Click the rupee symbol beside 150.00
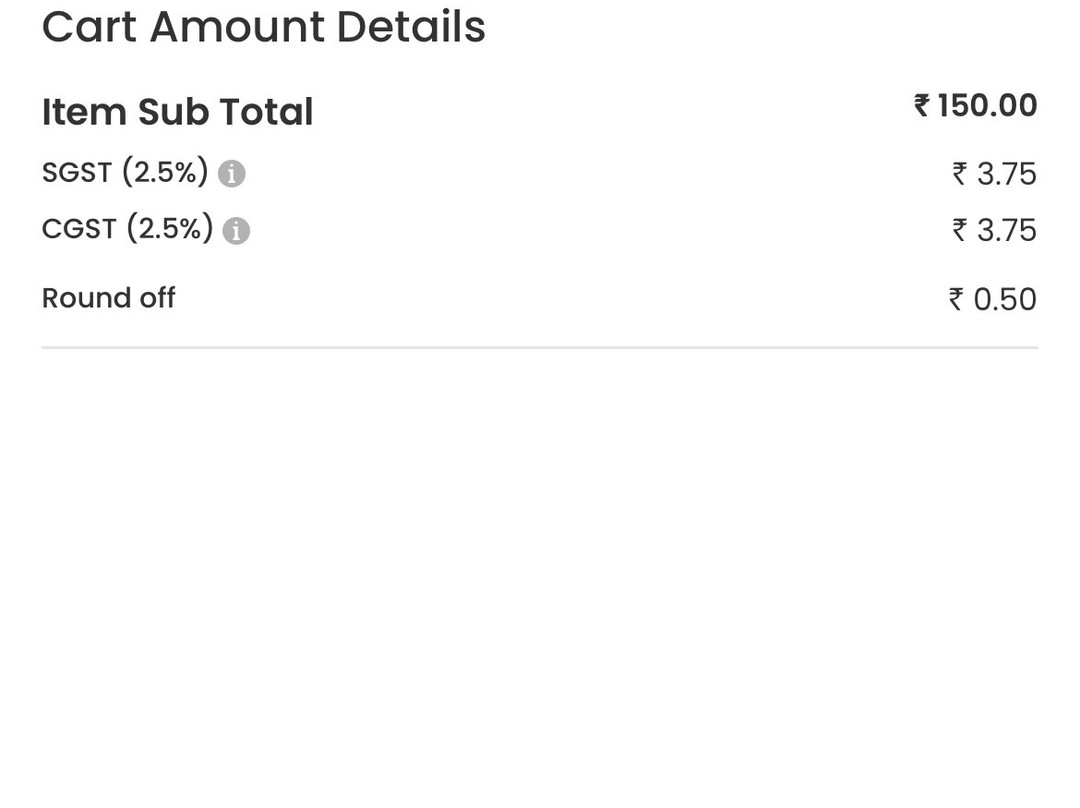The height and width of the screenshot is (808, 1080). click(x=922, y=105)
